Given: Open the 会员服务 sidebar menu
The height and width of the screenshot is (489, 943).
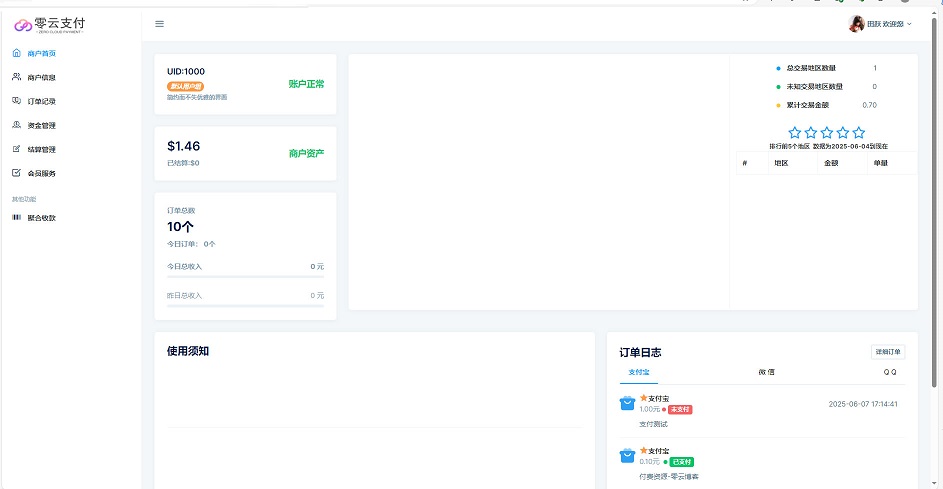Looking at the screenshot, I should click(41, 173).
